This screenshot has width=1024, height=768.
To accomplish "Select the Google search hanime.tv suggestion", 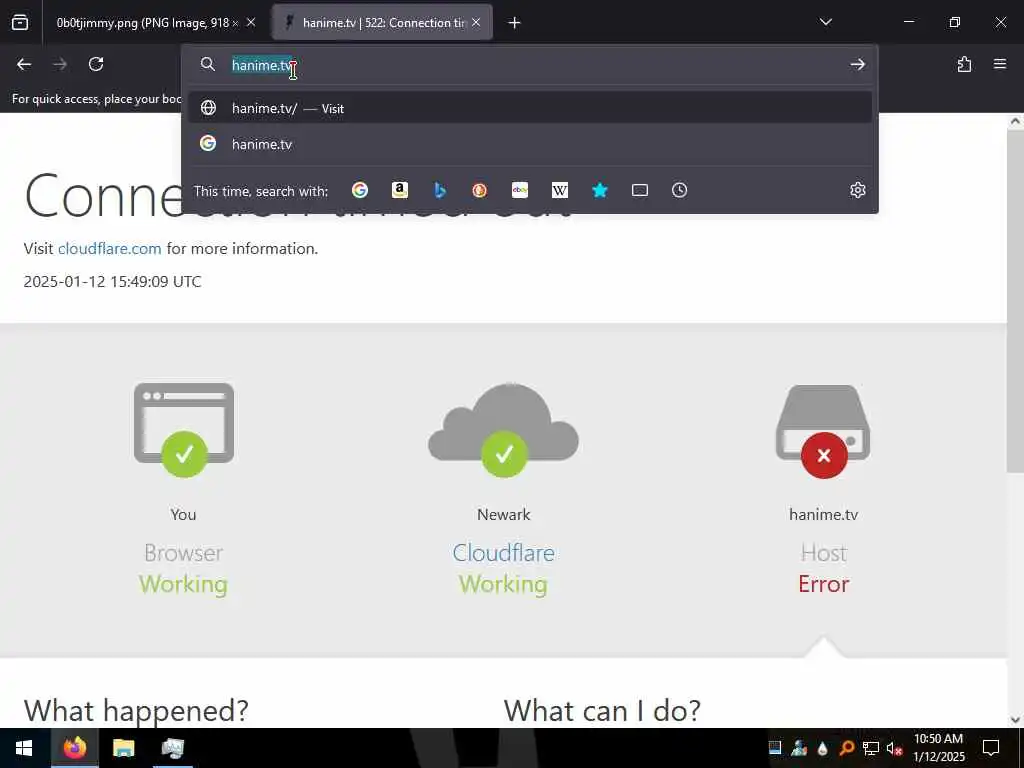I will (530, 144).
